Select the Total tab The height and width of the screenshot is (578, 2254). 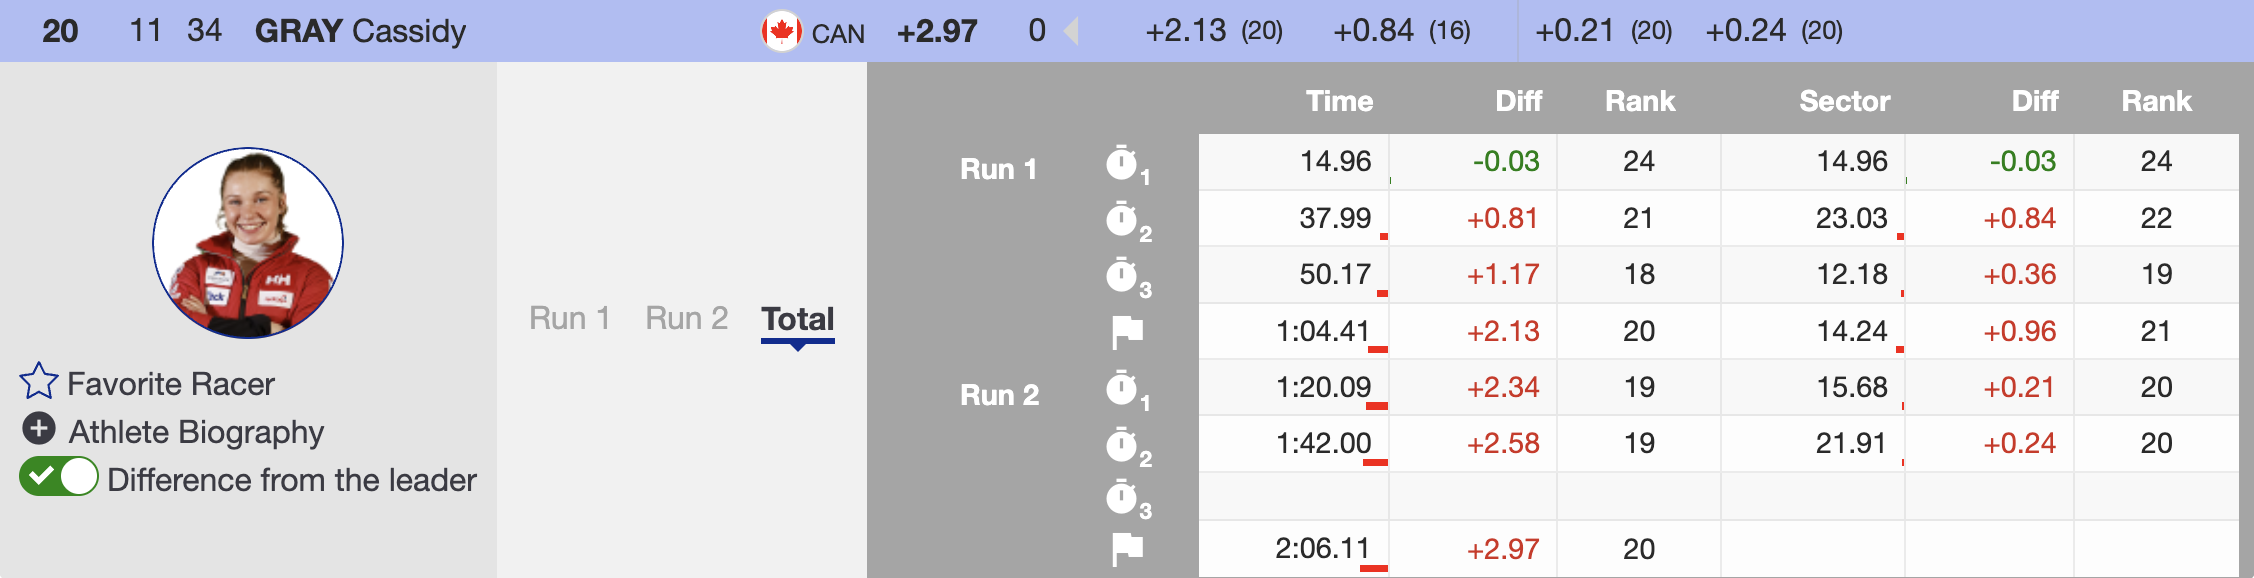pyautogui.click(x=797, y=319)
